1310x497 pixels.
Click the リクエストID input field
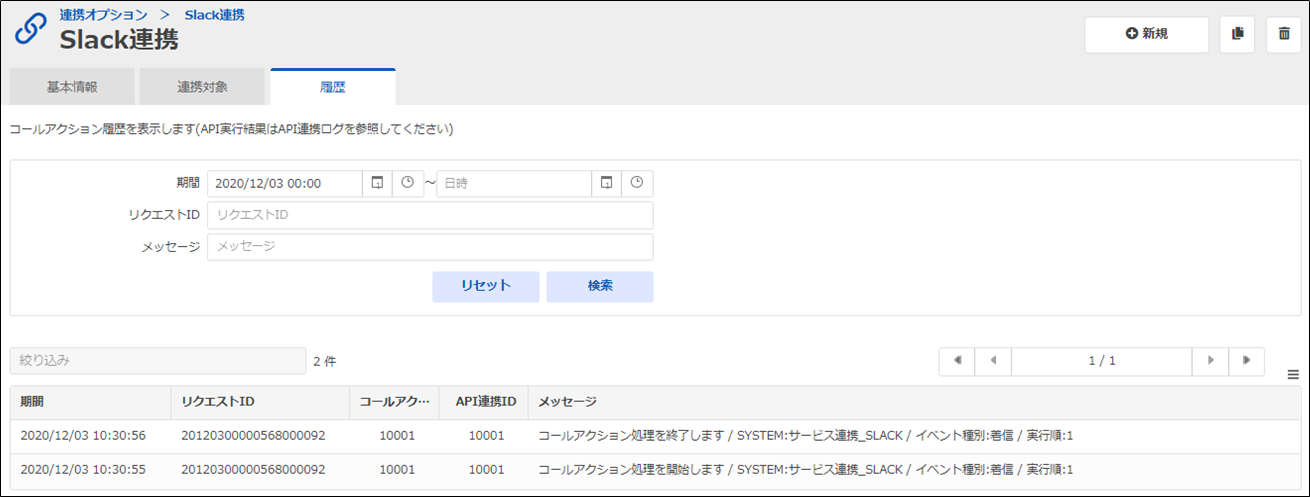pyautogui.click(x=430, y=215)
